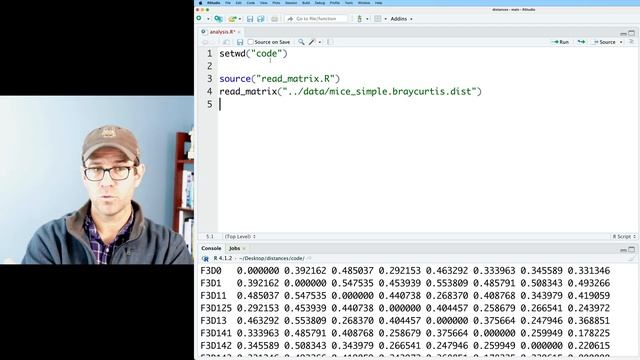Image resolution: width=640 pixels, height=360 pixels.
Task: Switch to the Console tab
Action: [211, 248]
